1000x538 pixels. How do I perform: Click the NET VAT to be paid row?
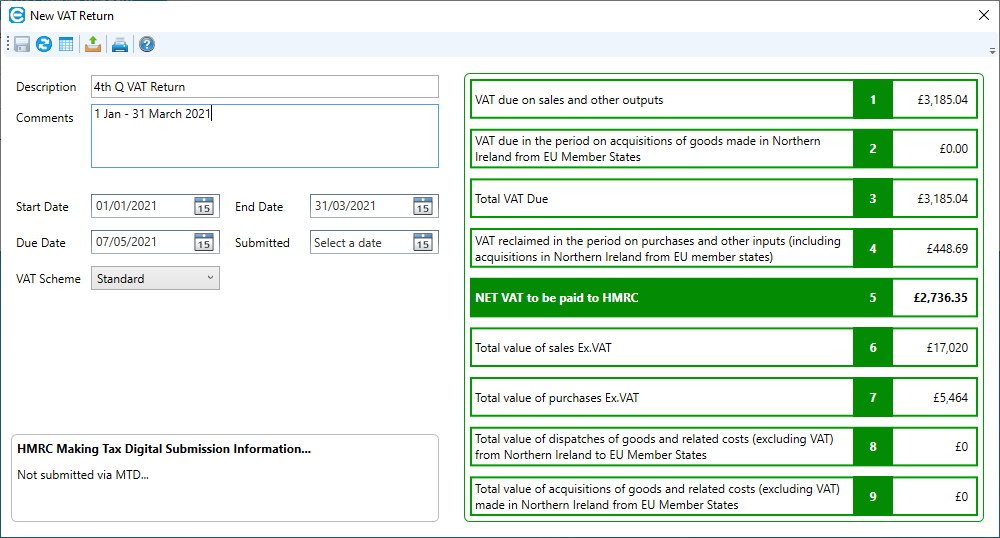(661, 298)
